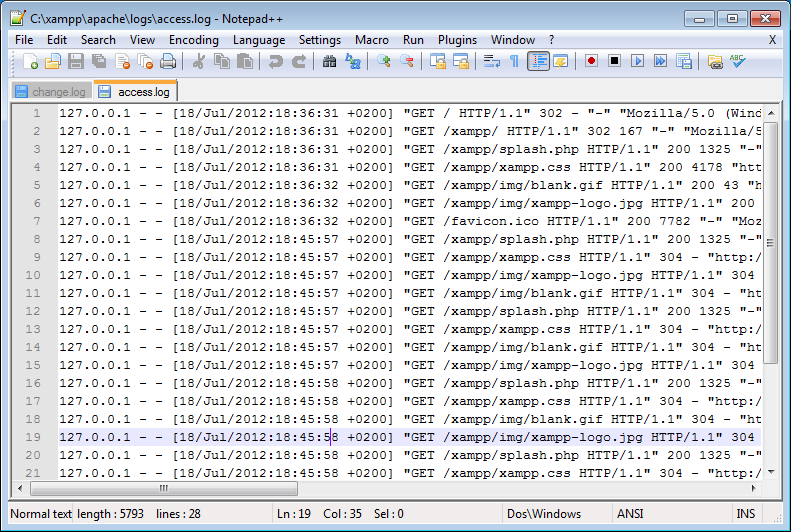Open the Macro menu
Image resolution: width=791 pixels, height=532 pixels.
tap(372, 40)
